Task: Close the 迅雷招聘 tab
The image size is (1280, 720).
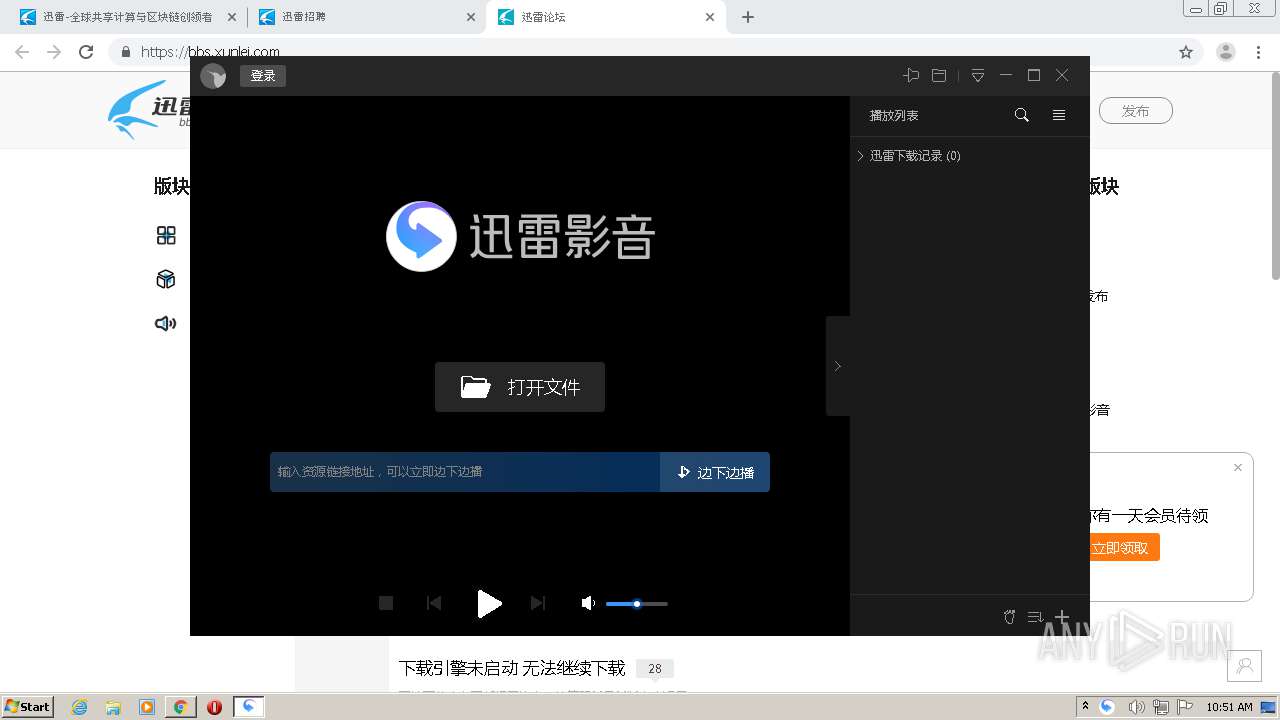Action: click(471, 17)
